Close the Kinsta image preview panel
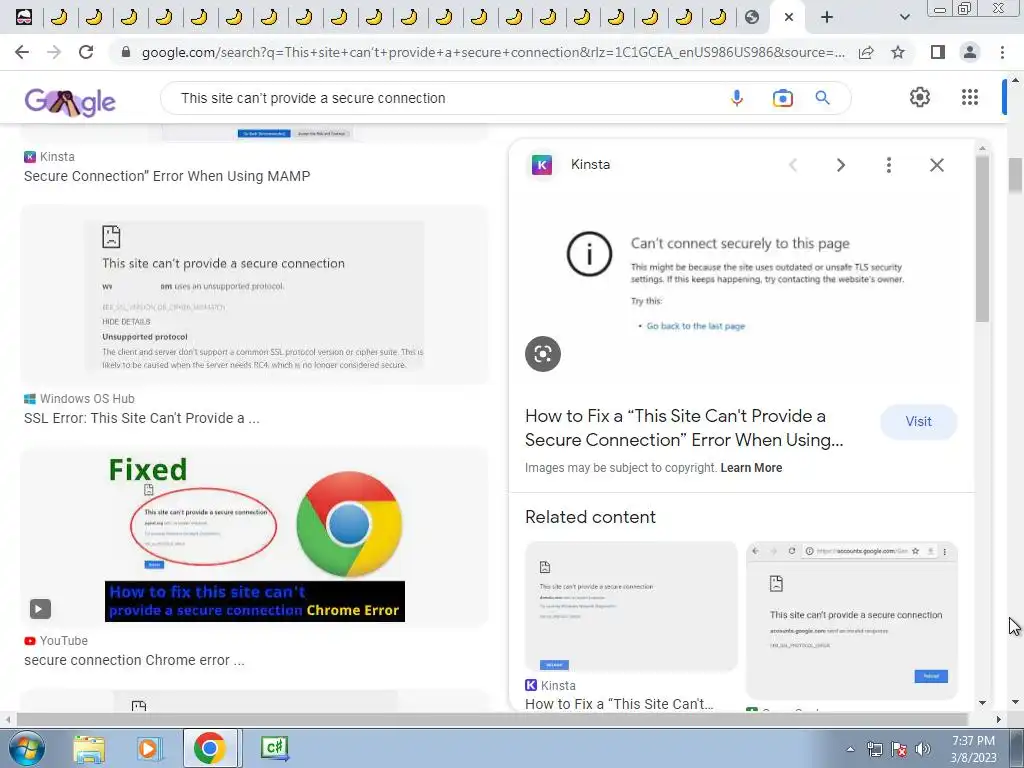The image size is (1024, 768). 936,165
